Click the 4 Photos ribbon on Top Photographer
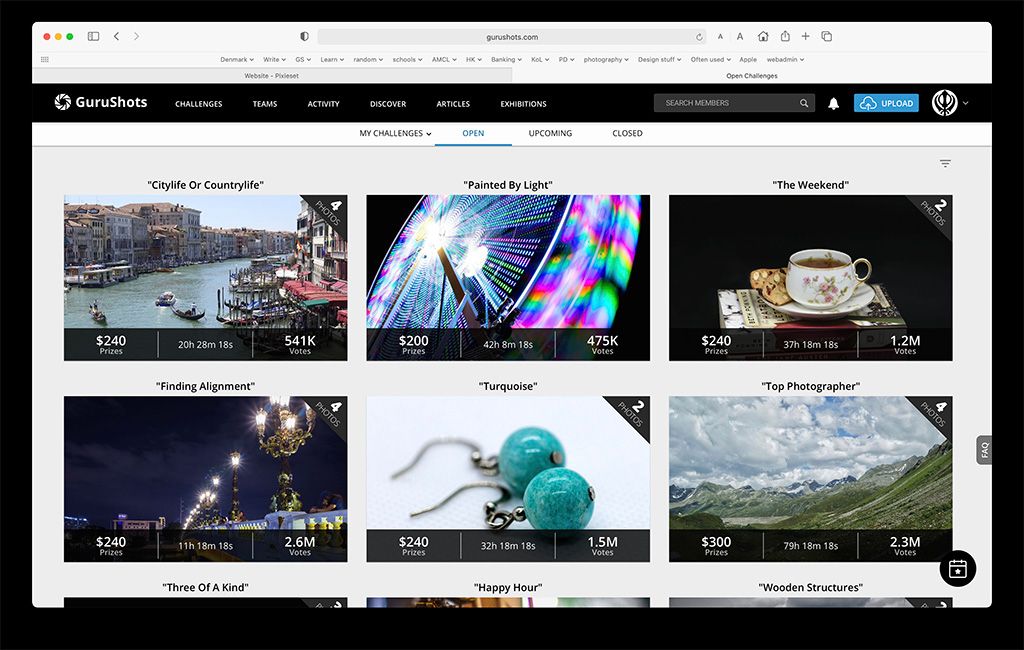1024x650 pixels. point(933,414)
